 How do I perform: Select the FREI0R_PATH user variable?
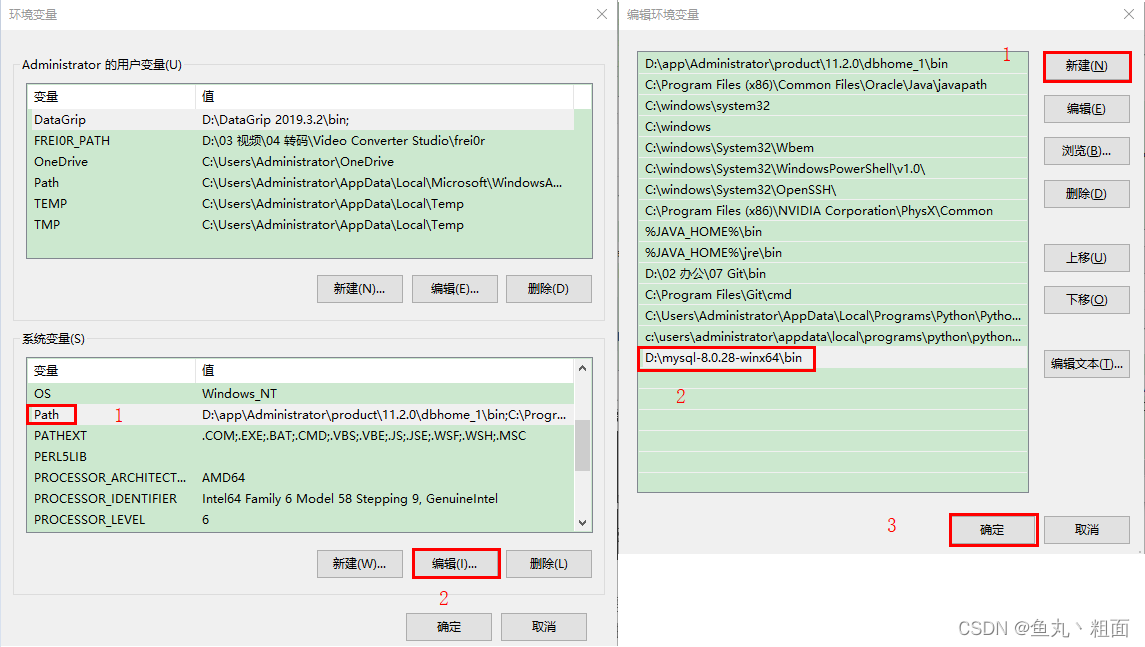(300, 141)
